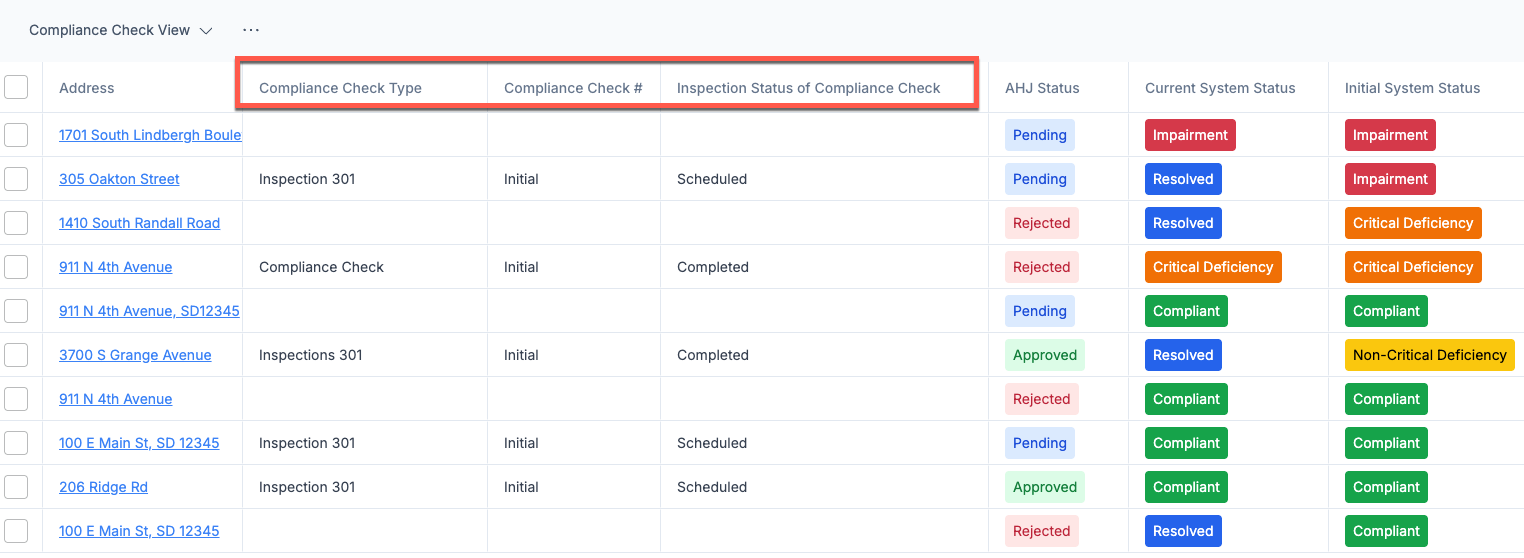1524x558 pixels.
Task: Sort by the Compliance Check Type column header
Action: click(340, 88)
